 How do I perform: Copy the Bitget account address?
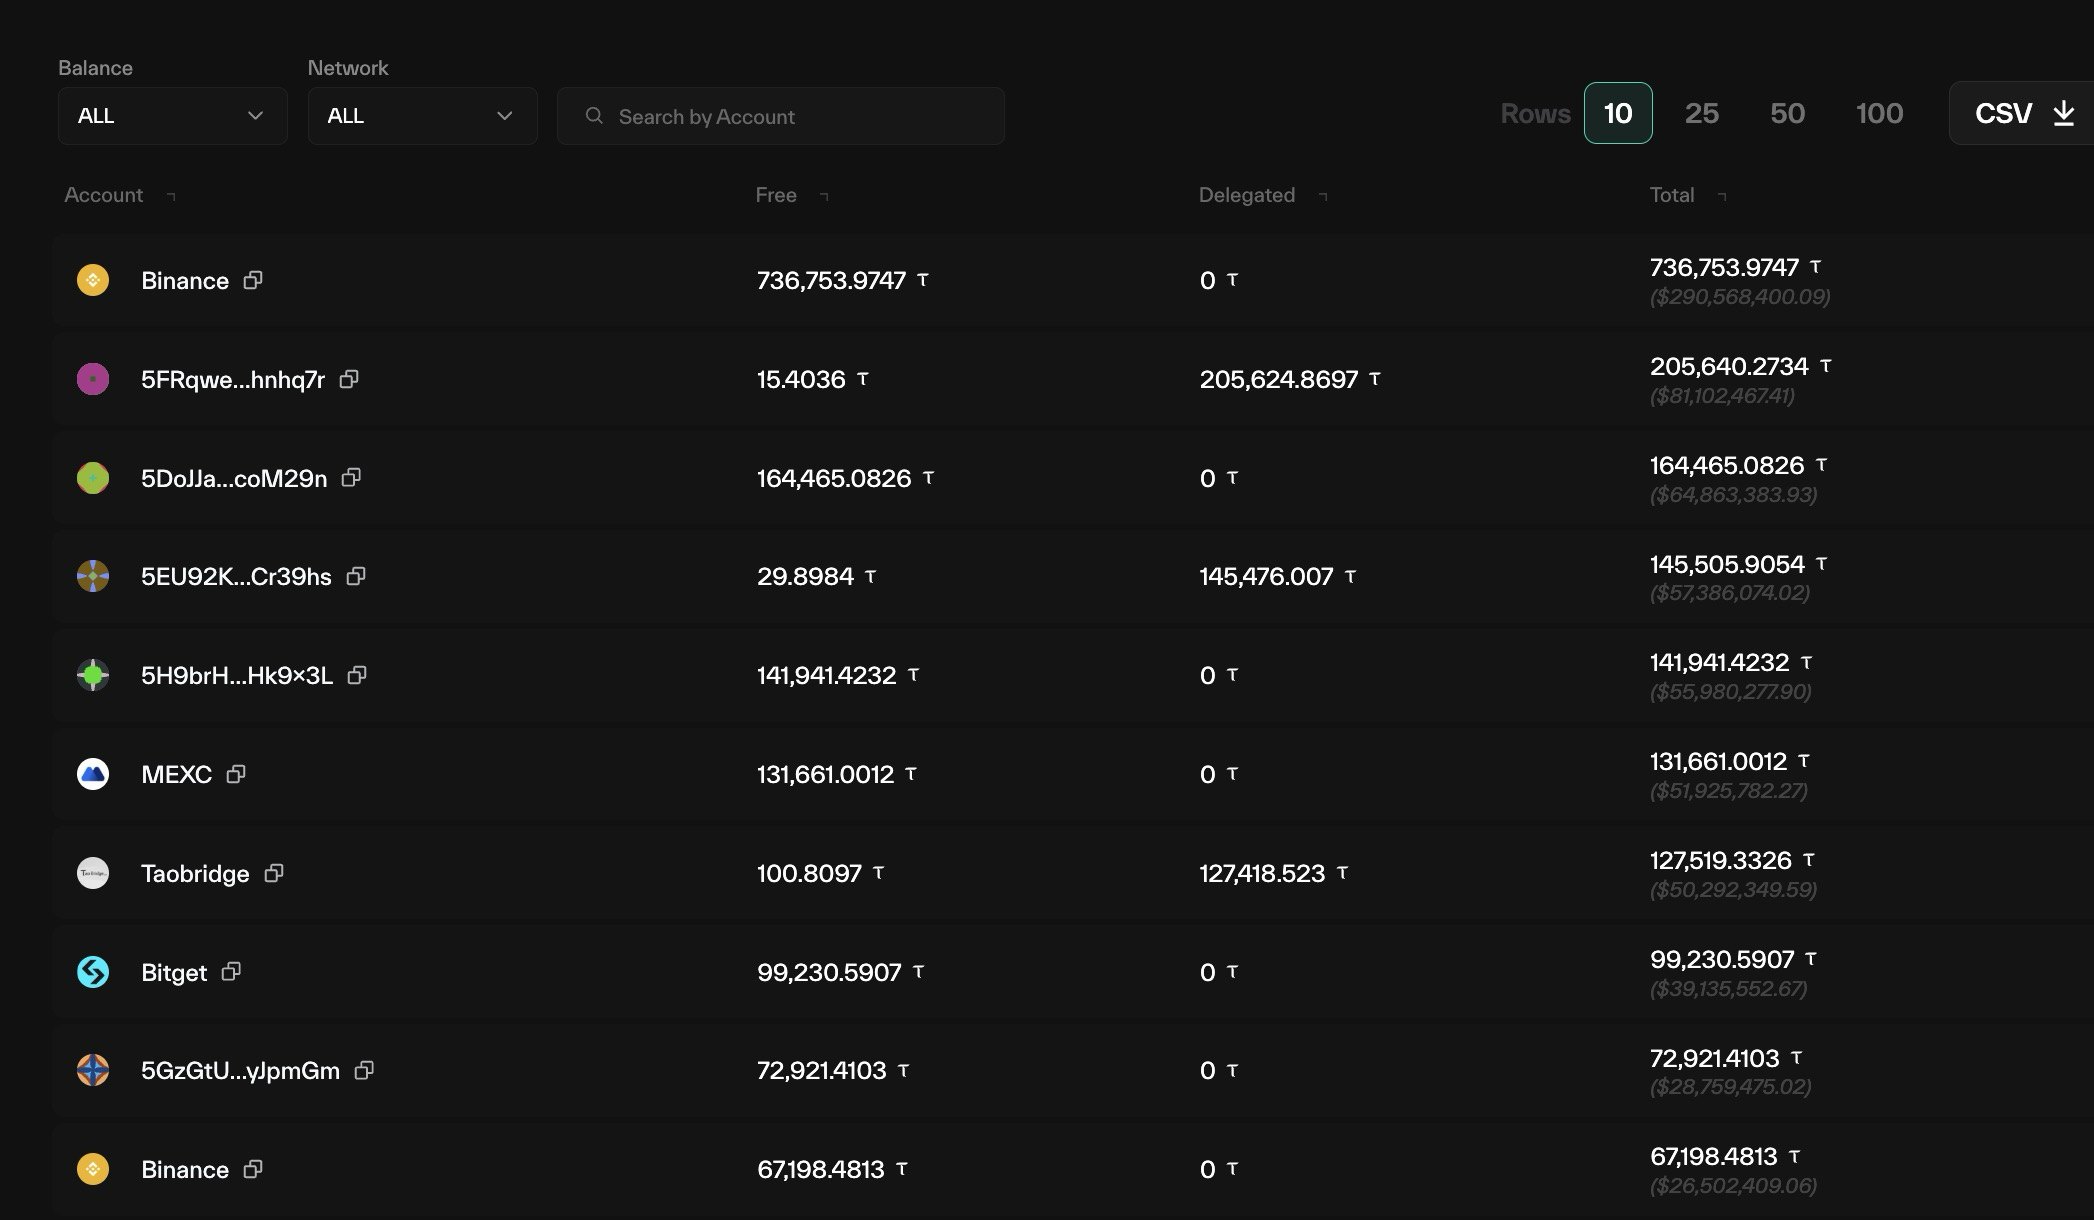pos(231,972)
